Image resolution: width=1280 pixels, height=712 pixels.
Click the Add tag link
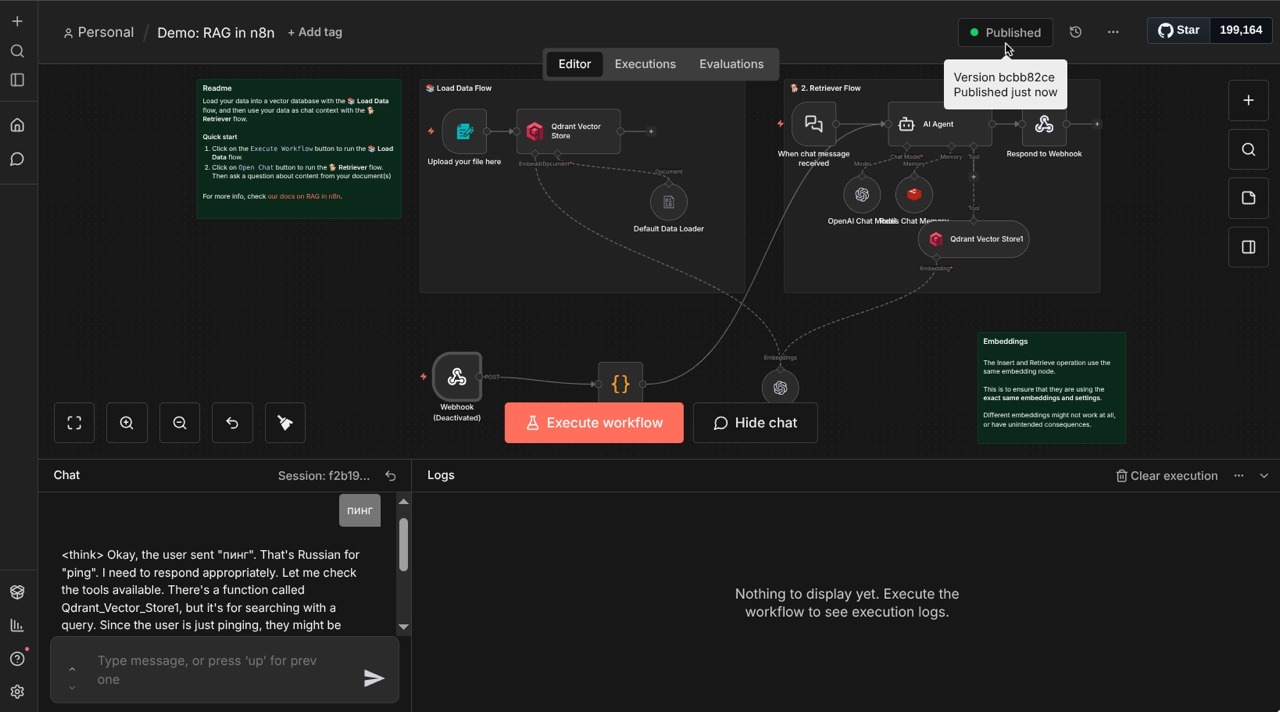(x=315, y=32)
